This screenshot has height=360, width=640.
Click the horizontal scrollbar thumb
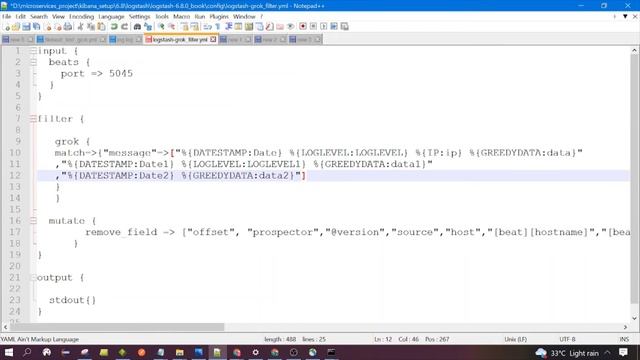pyautogui.click(x=117, y=327)
